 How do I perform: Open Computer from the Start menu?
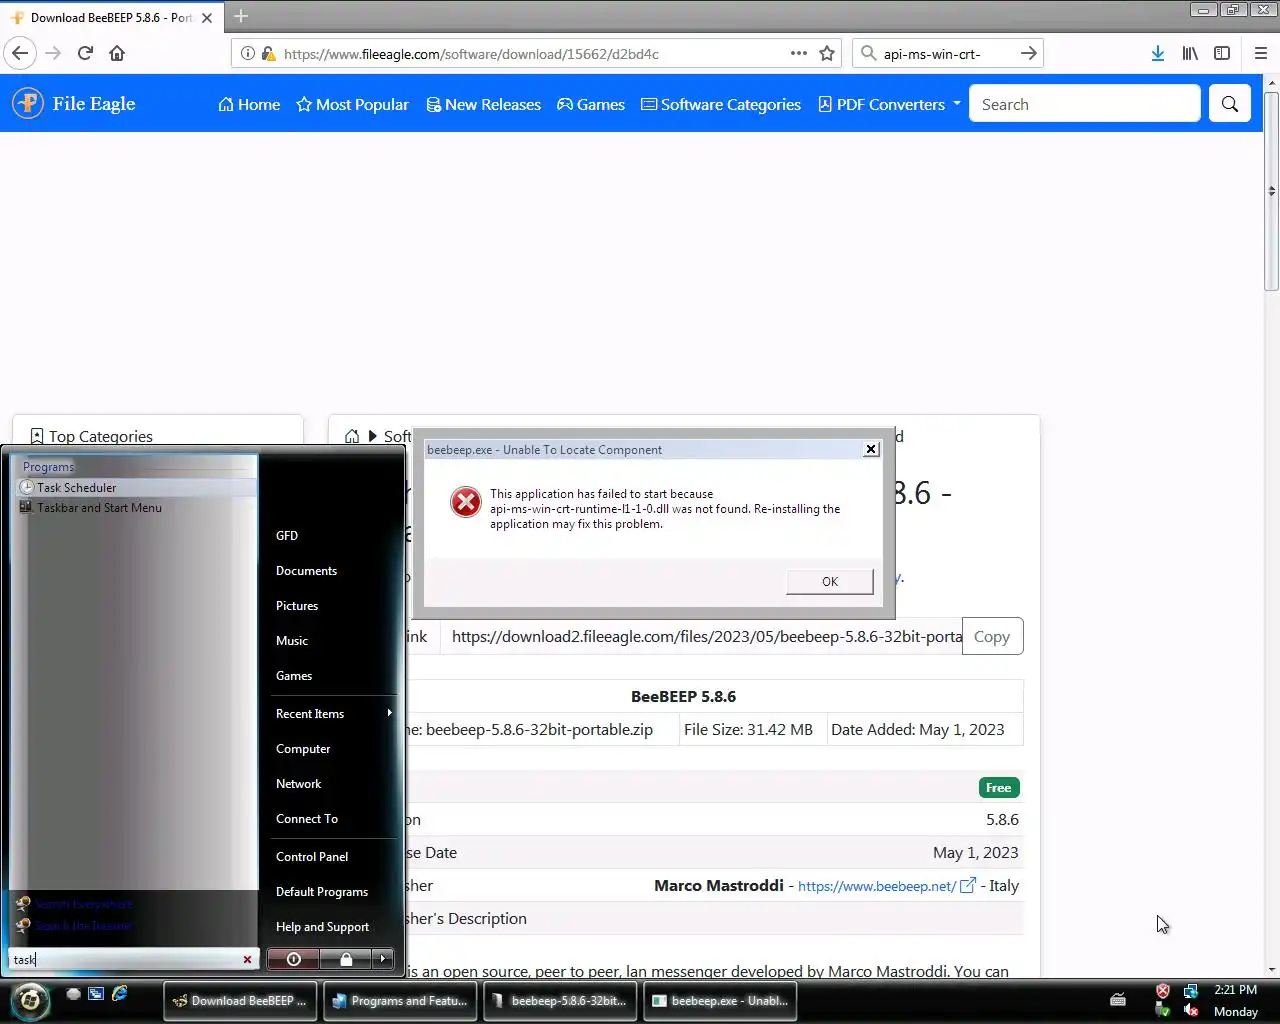point(303,749)
